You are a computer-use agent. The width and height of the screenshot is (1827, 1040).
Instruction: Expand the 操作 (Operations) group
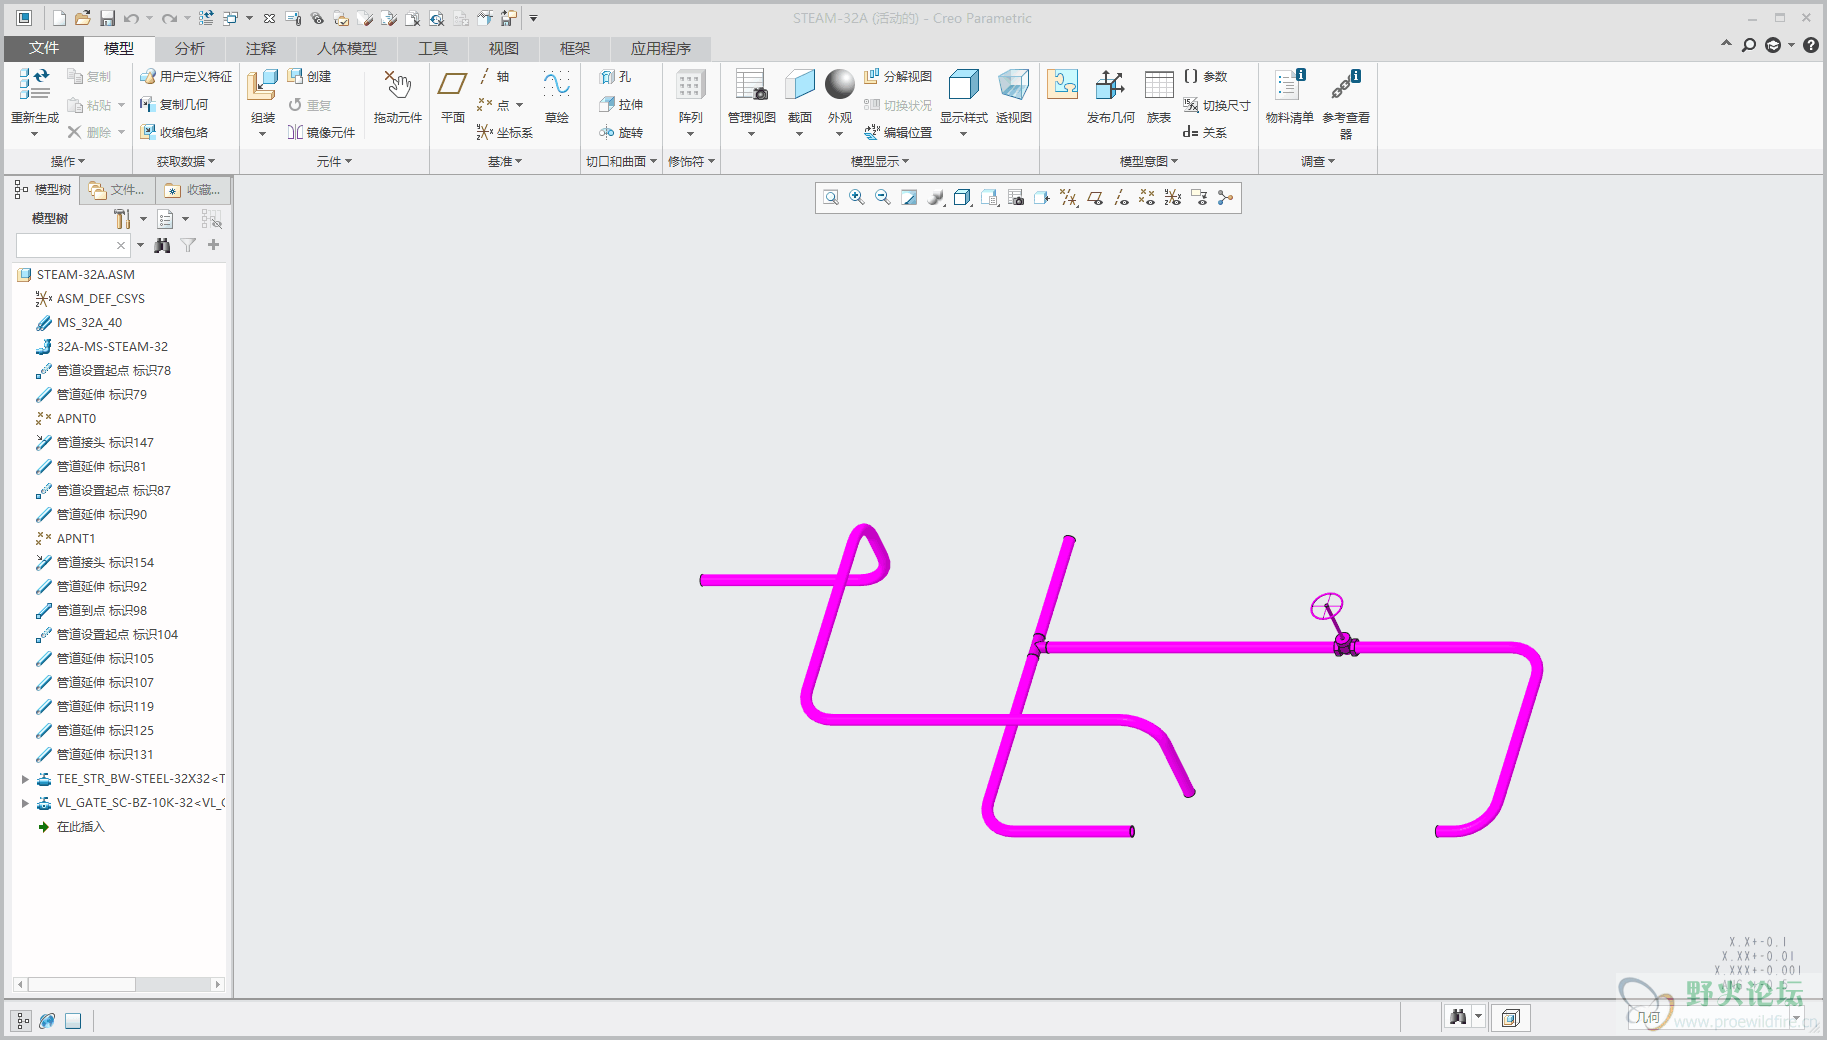pyautogui.click(x=68, y=161)
